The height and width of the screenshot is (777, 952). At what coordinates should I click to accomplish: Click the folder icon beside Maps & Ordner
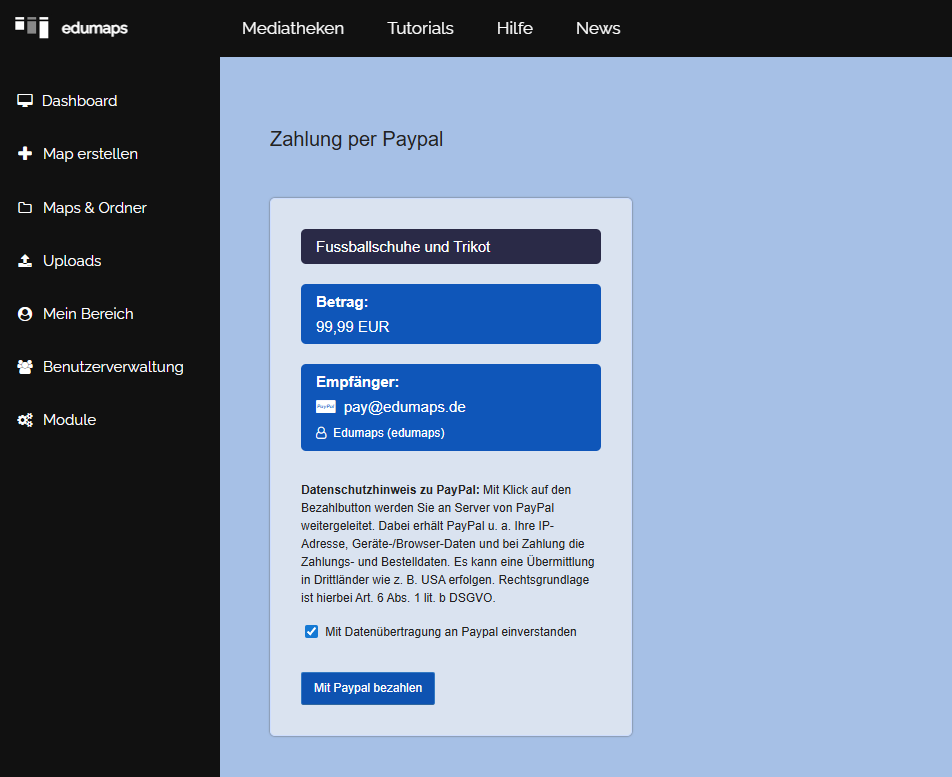point(25,208)
